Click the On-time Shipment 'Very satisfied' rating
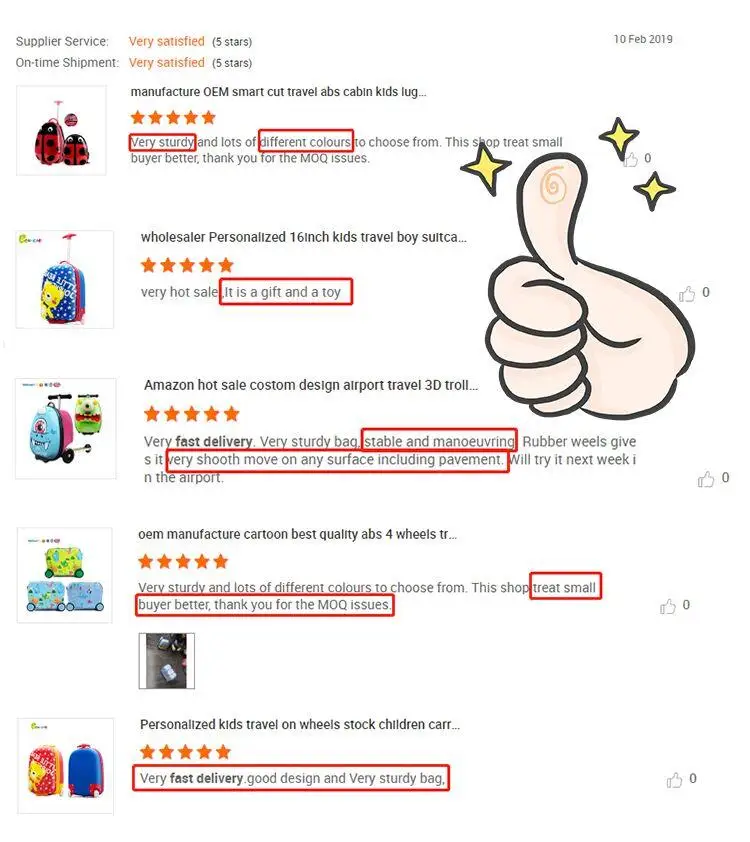 [166, 63]
